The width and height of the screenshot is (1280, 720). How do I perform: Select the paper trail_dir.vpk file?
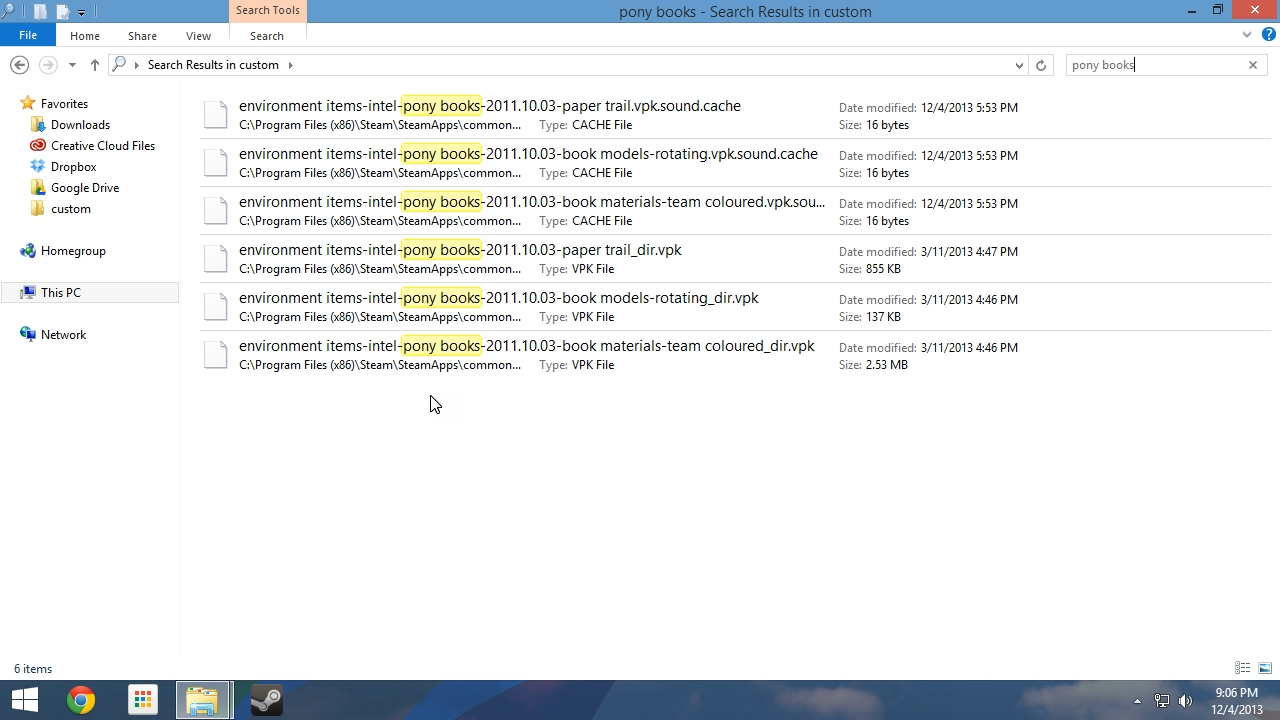tap(735, 259)
